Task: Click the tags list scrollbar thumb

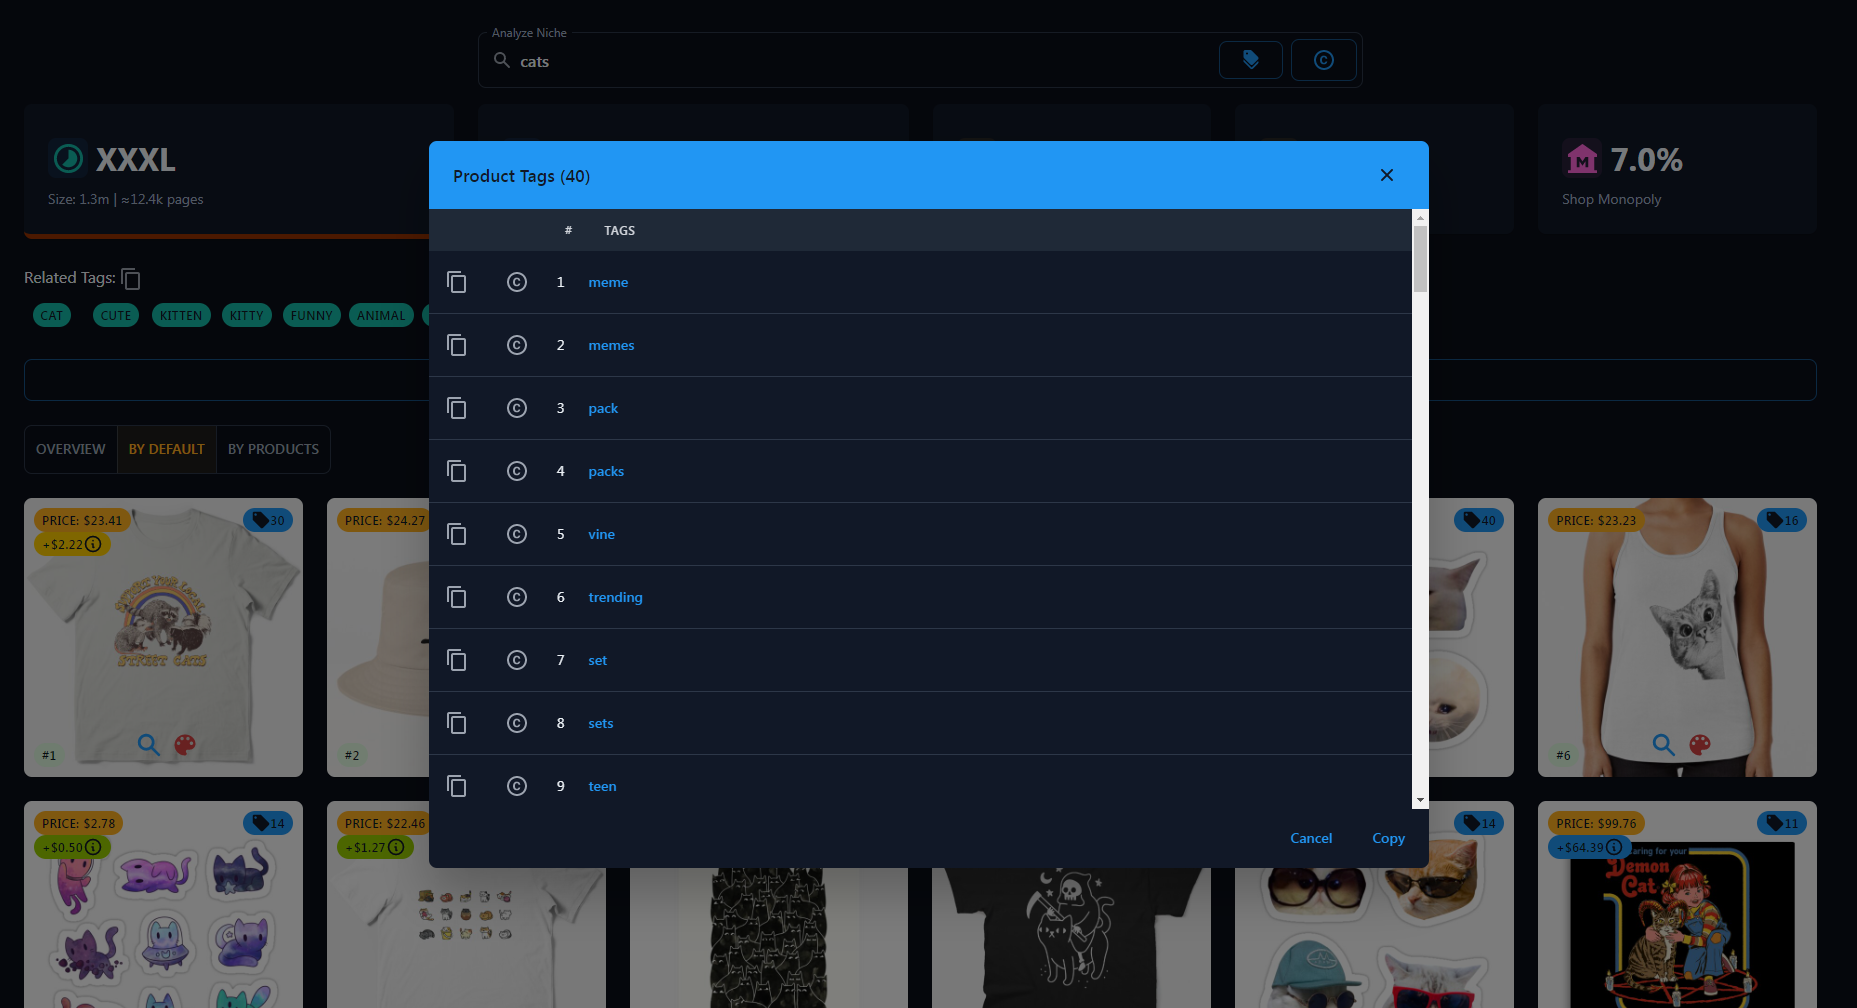Action: point(1420,259)
